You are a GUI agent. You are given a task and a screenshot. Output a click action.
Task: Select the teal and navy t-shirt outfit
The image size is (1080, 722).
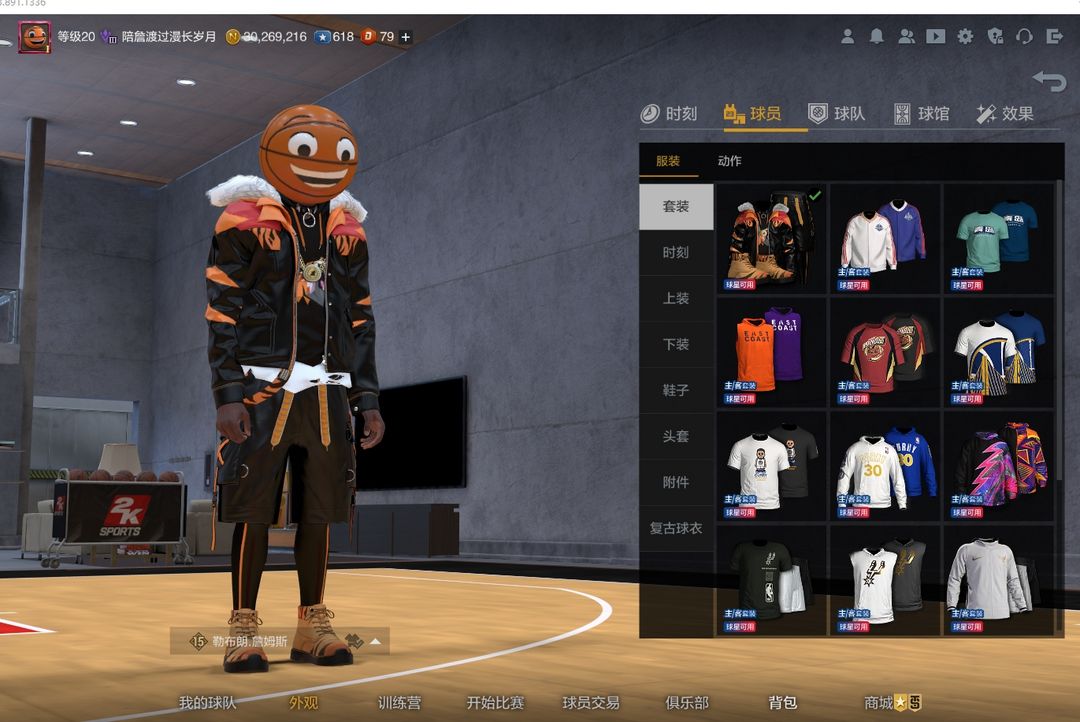[999, 238]
